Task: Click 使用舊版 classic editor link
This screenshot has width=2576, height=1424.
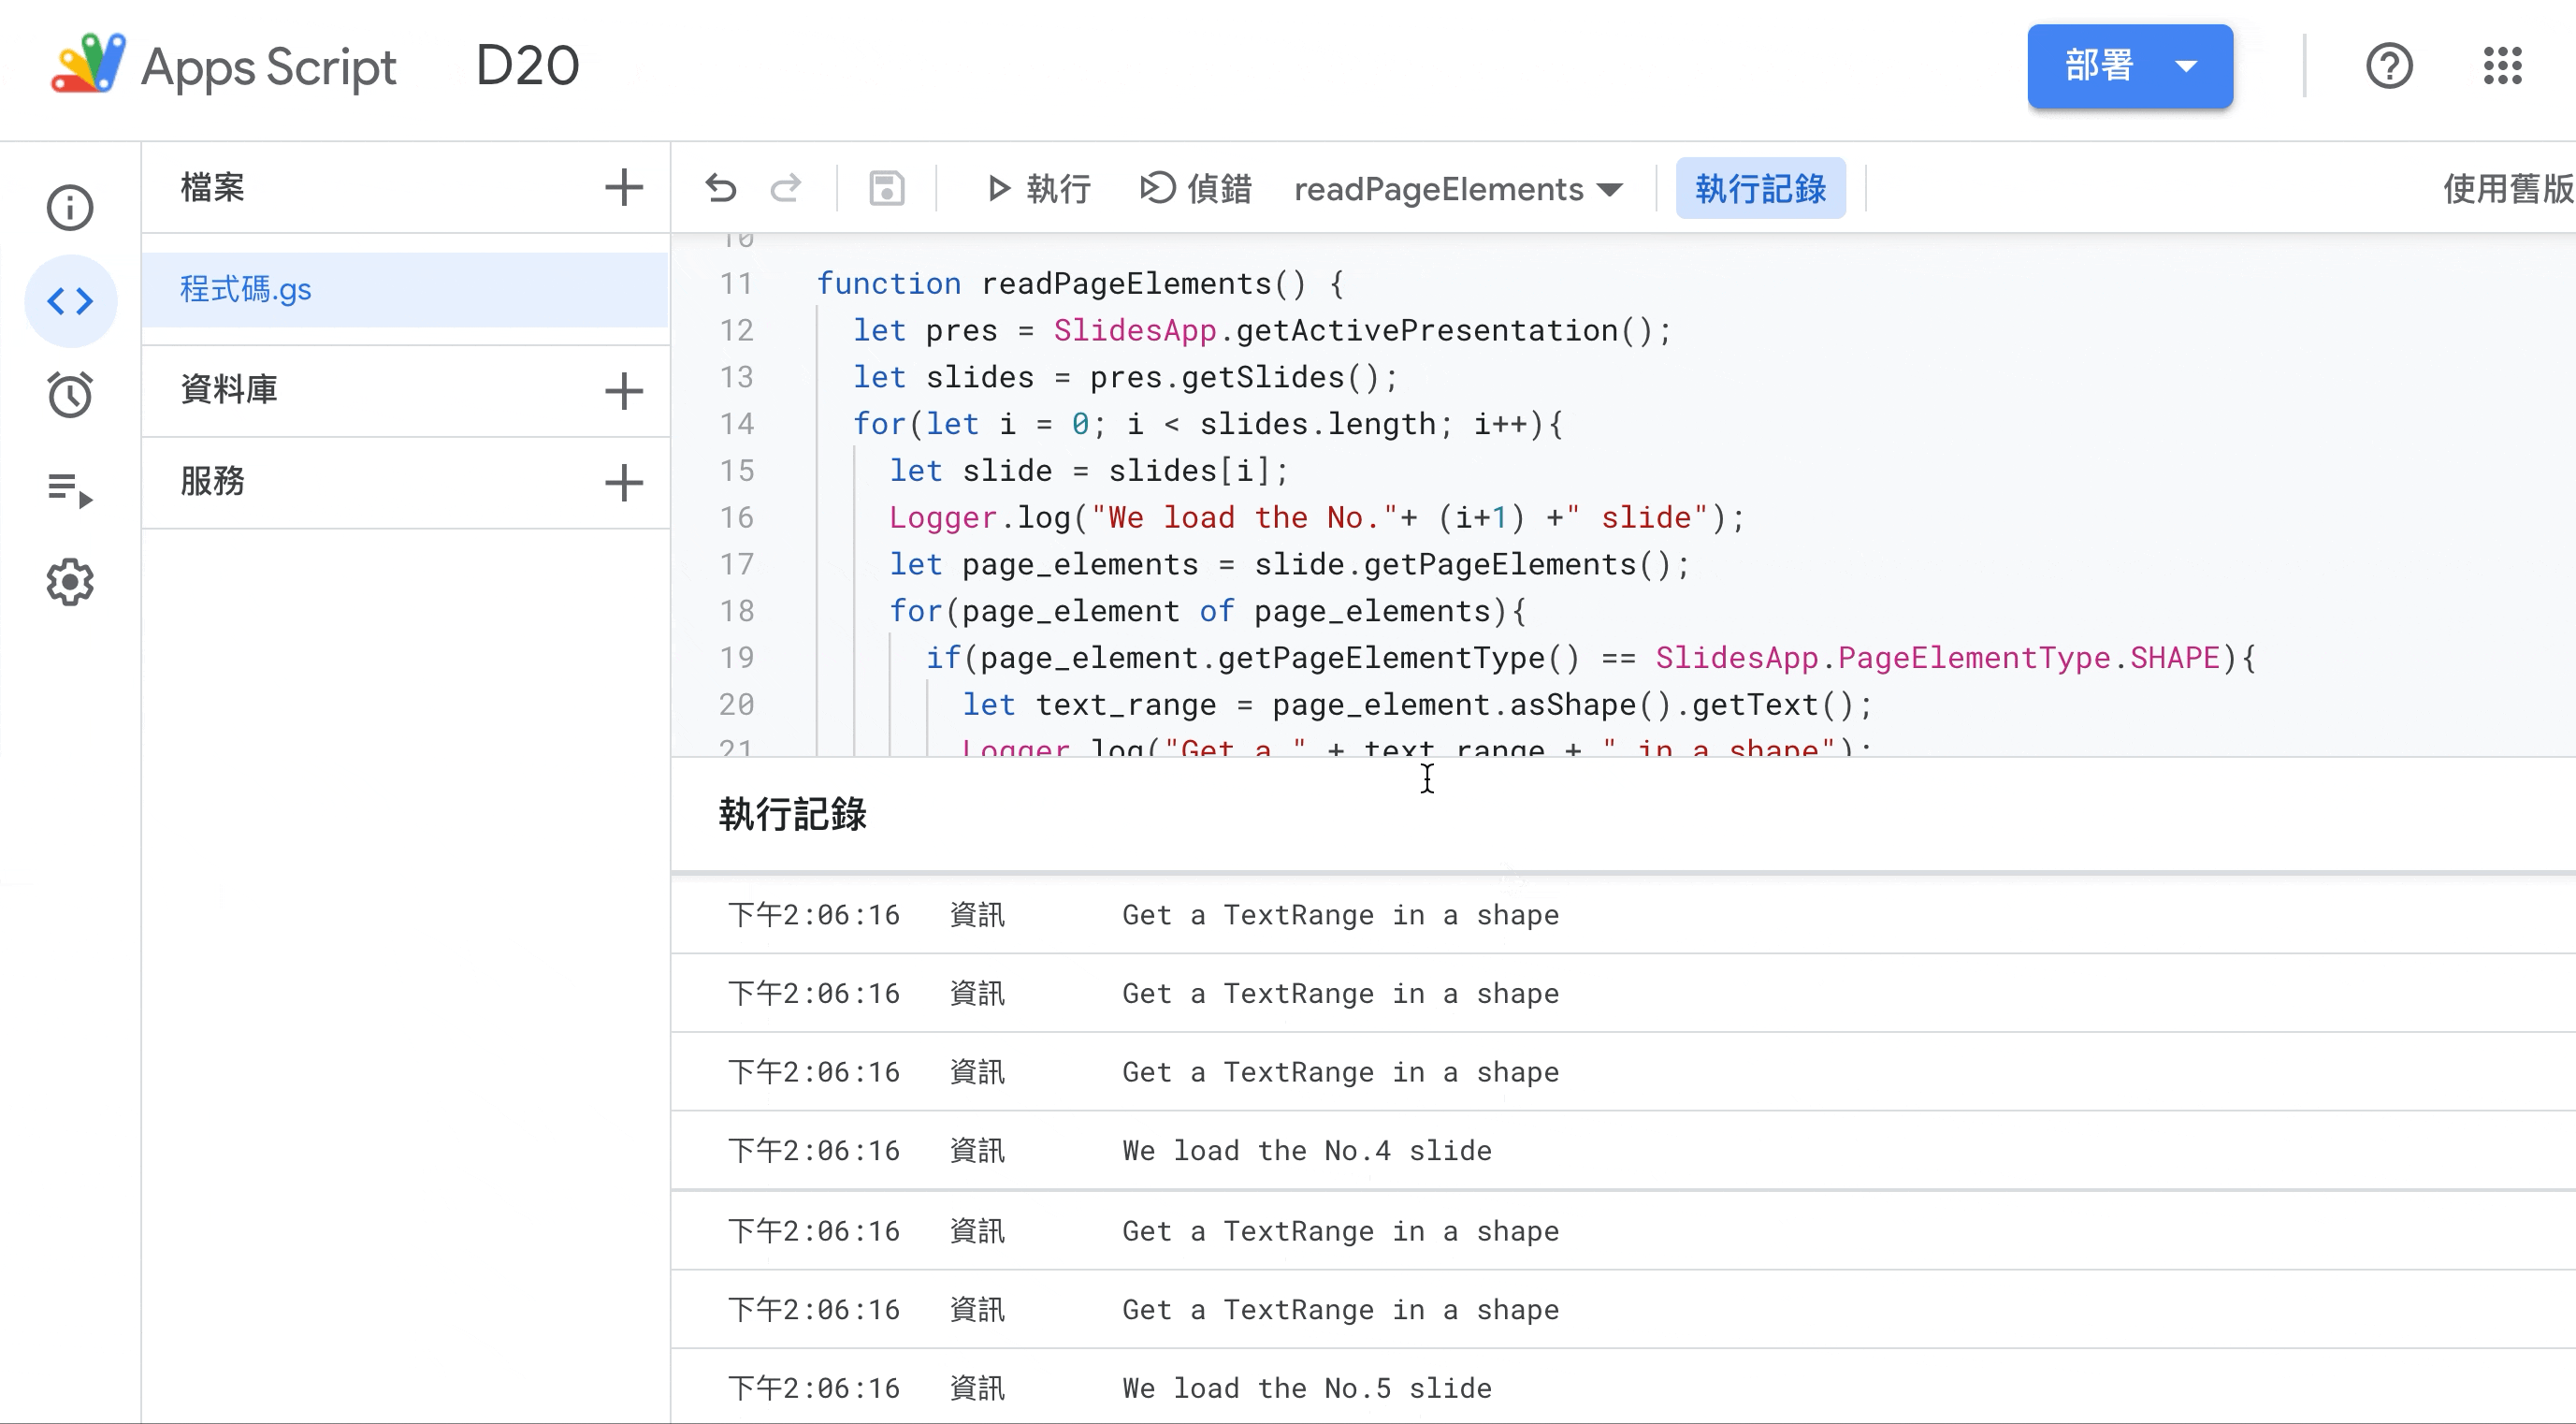Action: 2509,188
